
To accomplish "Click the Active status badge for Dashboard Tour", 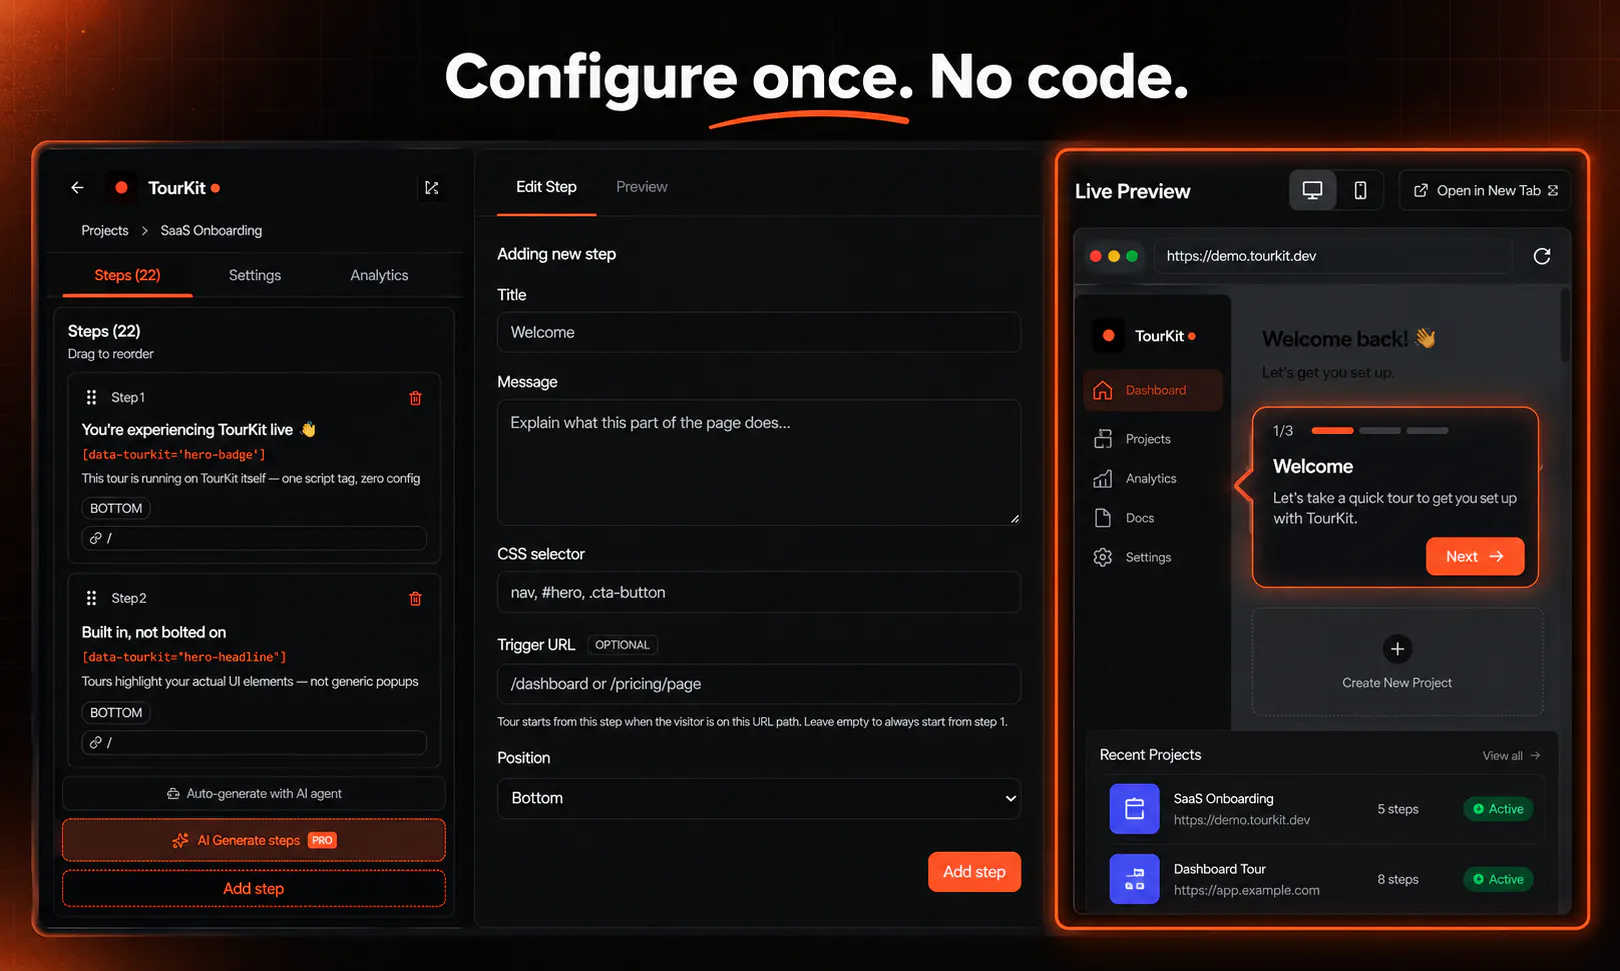I will click(x=1498, y=879).
